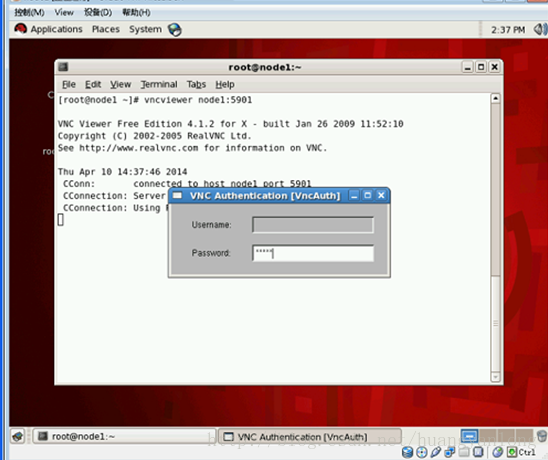This screenshot has height=460, width=548.
Task: Click the volume speaker icon
Action: tap(540, 29)
